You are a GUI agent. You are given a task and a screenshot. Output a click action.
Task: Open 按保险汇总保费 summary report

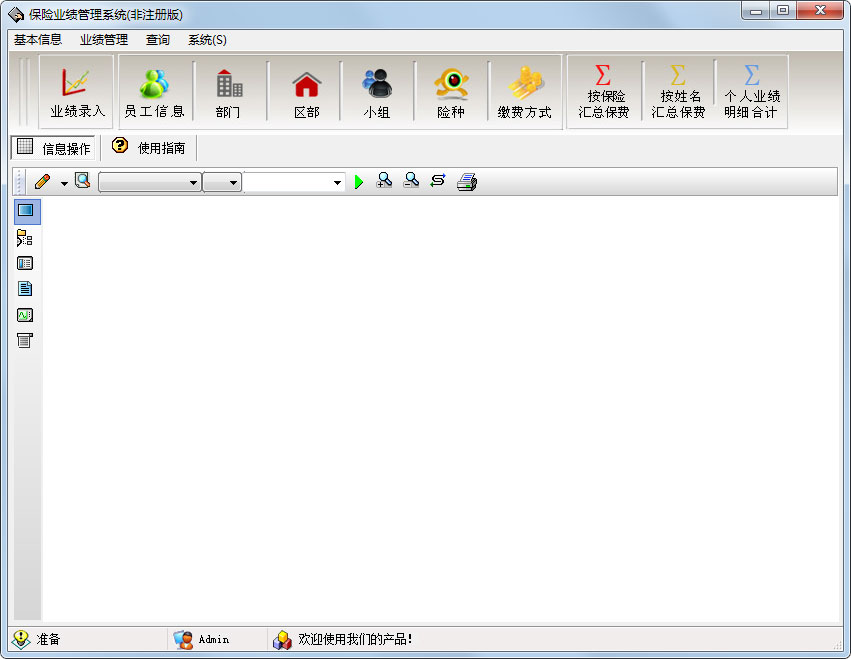[604, 92]
